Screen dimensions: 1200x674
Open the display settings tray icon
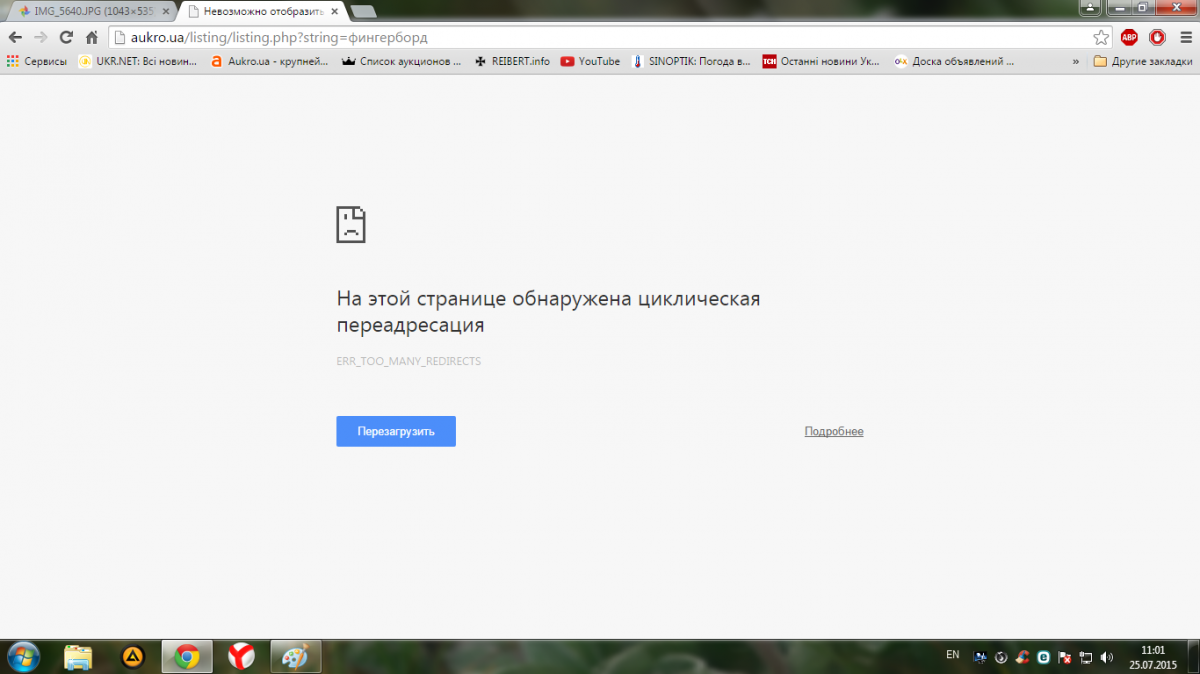(x=980, y=657)
